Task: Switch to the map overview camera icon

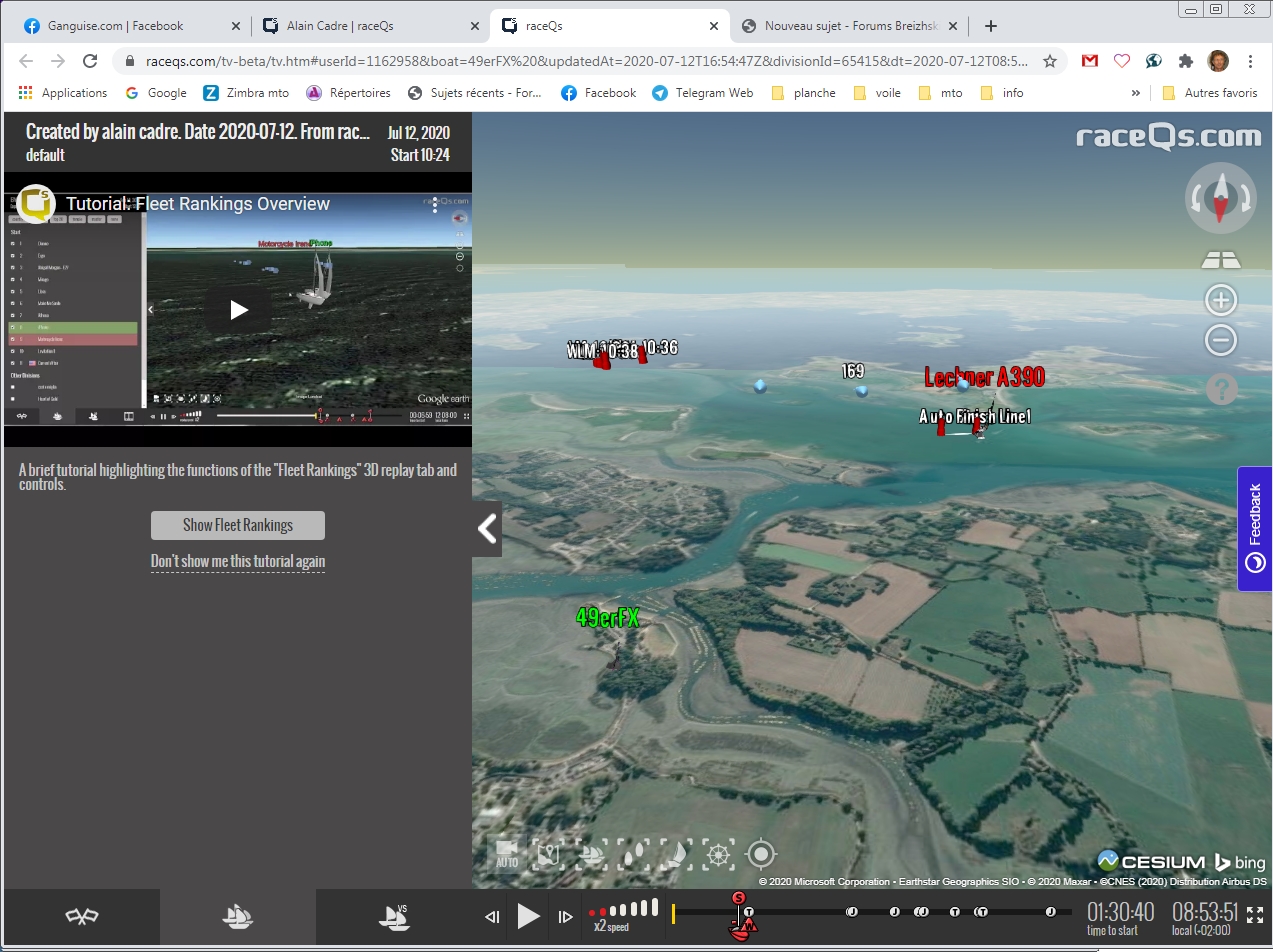Action: point(548,853)
